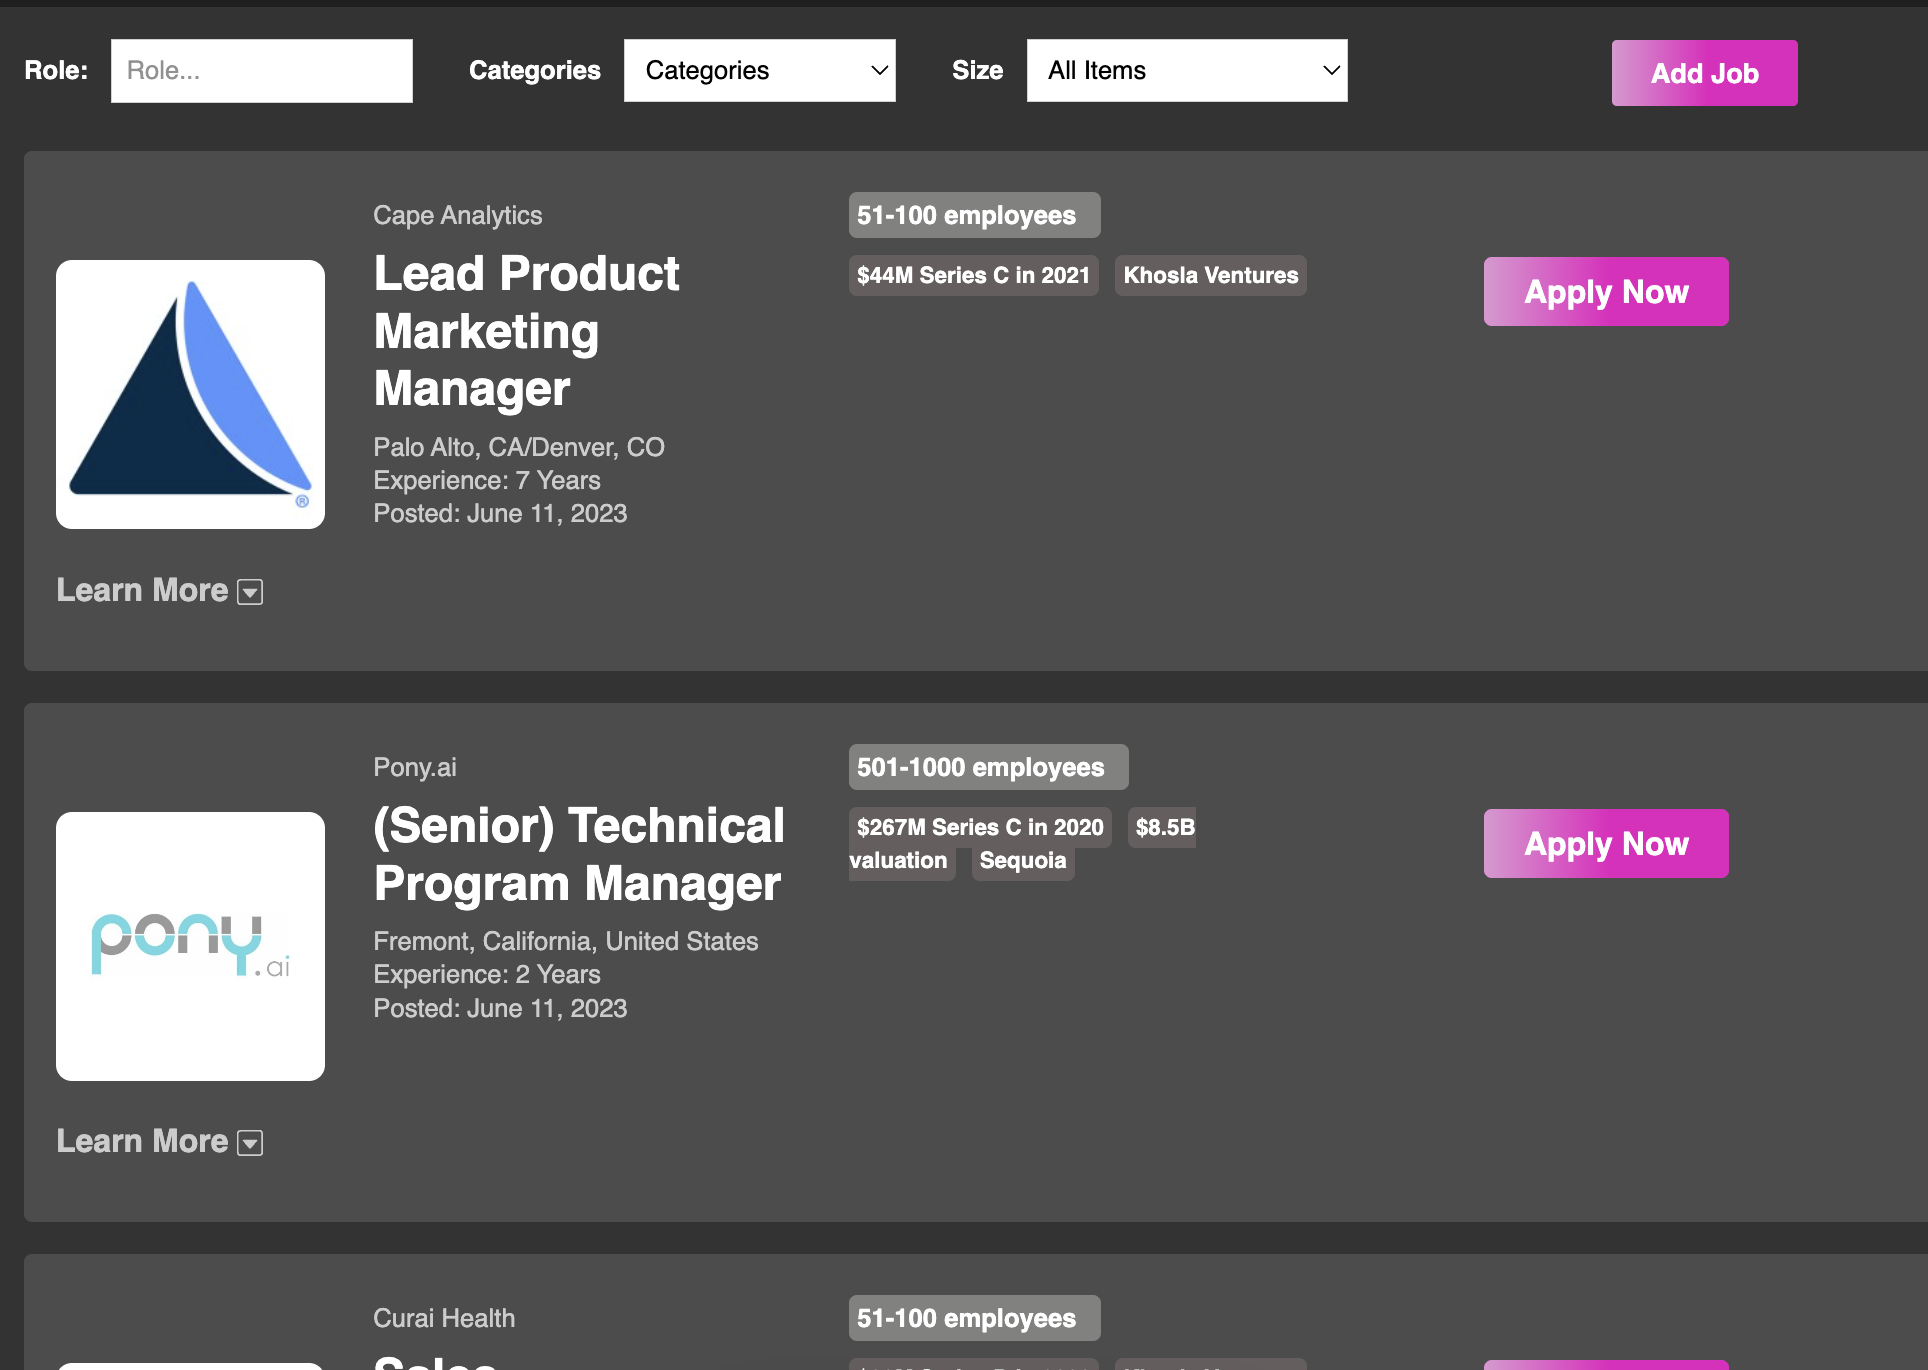Viewport: 1928px width, 1370px height.
Task: Select the 51-100 employees tag for Cape Analytics
Action: coord(974,215)
